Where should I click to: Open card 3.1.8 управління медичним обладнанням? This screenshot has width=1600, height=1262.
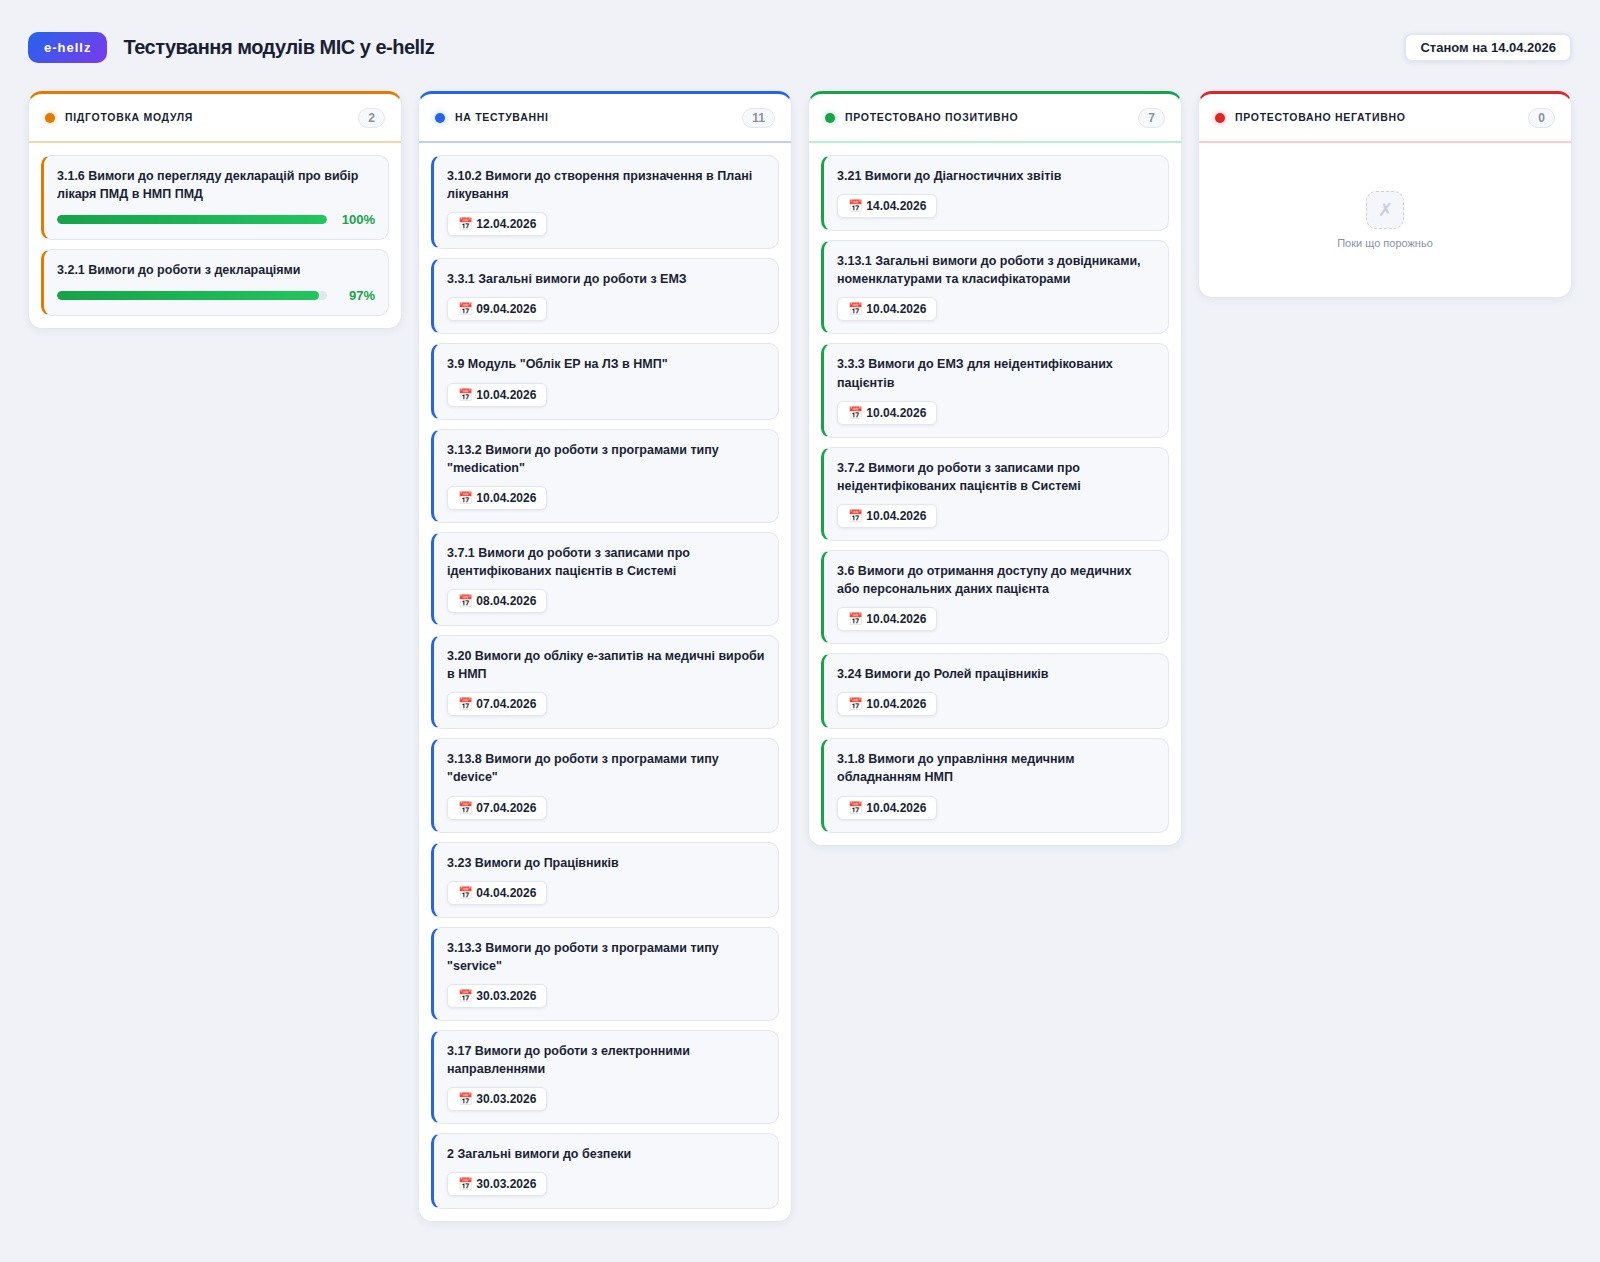pyautogui.click(x=995, y=783)
